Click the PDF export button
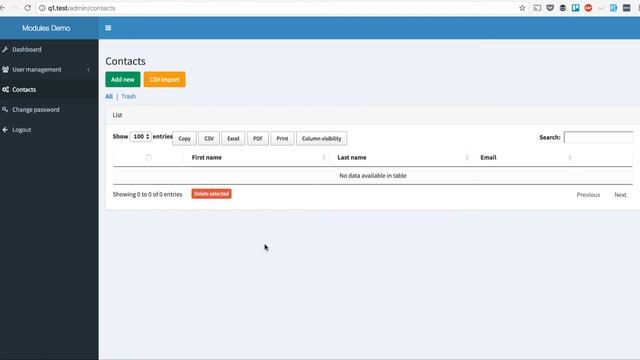Image resolution: width=640 pixels, height=360 pixels. pyautogui.click(x=258, y=138)
